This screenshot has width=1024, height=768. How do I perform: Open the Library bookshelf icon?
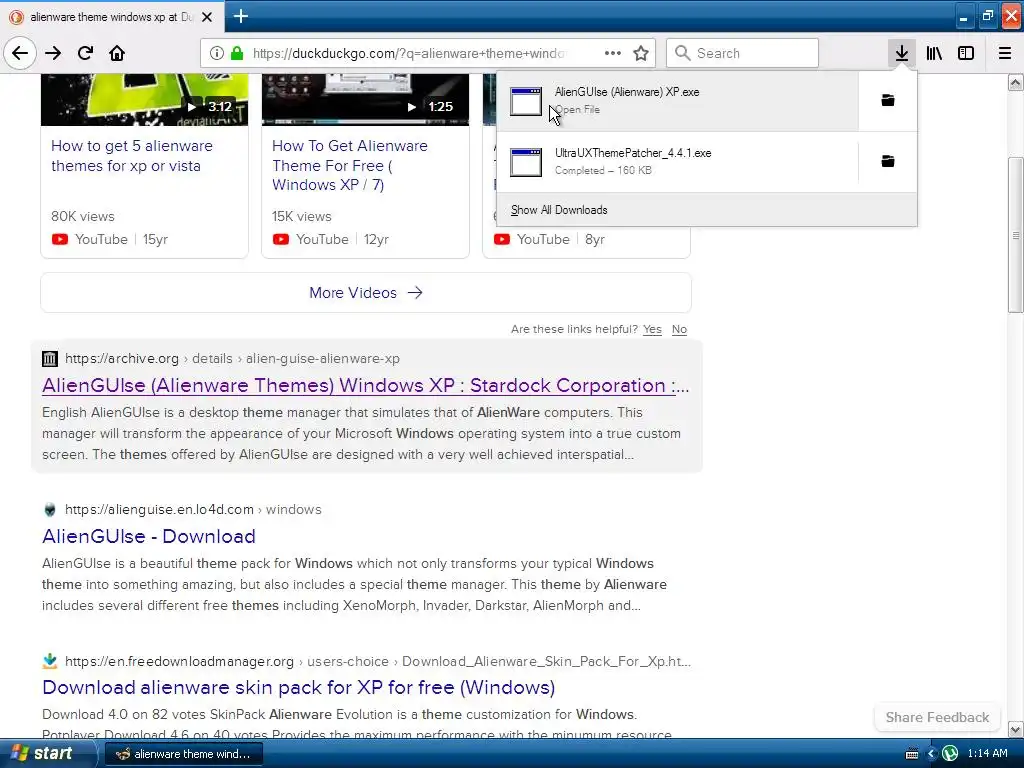click(x=934, y=53)
